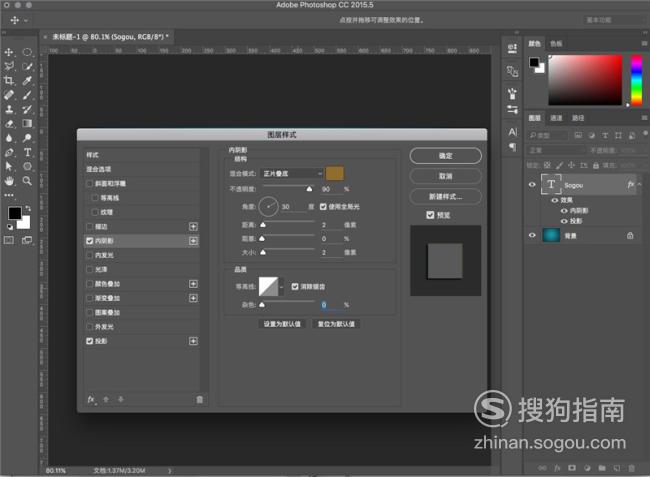Select the Healing Brush tool
The height and width of the screenshot is (477, 650).
[9, 95]
